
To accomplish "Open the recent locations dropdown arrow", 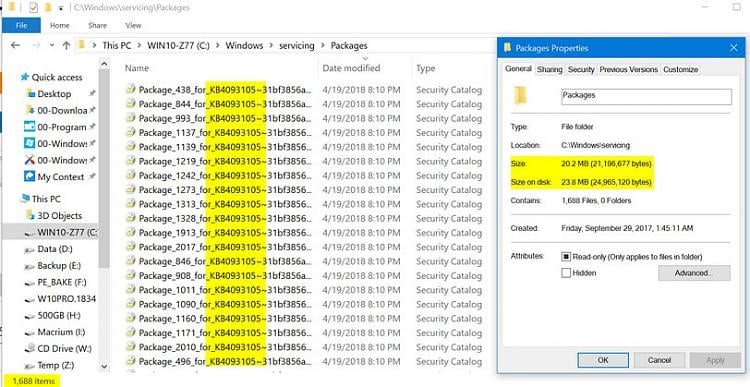I will click(52, 45).
